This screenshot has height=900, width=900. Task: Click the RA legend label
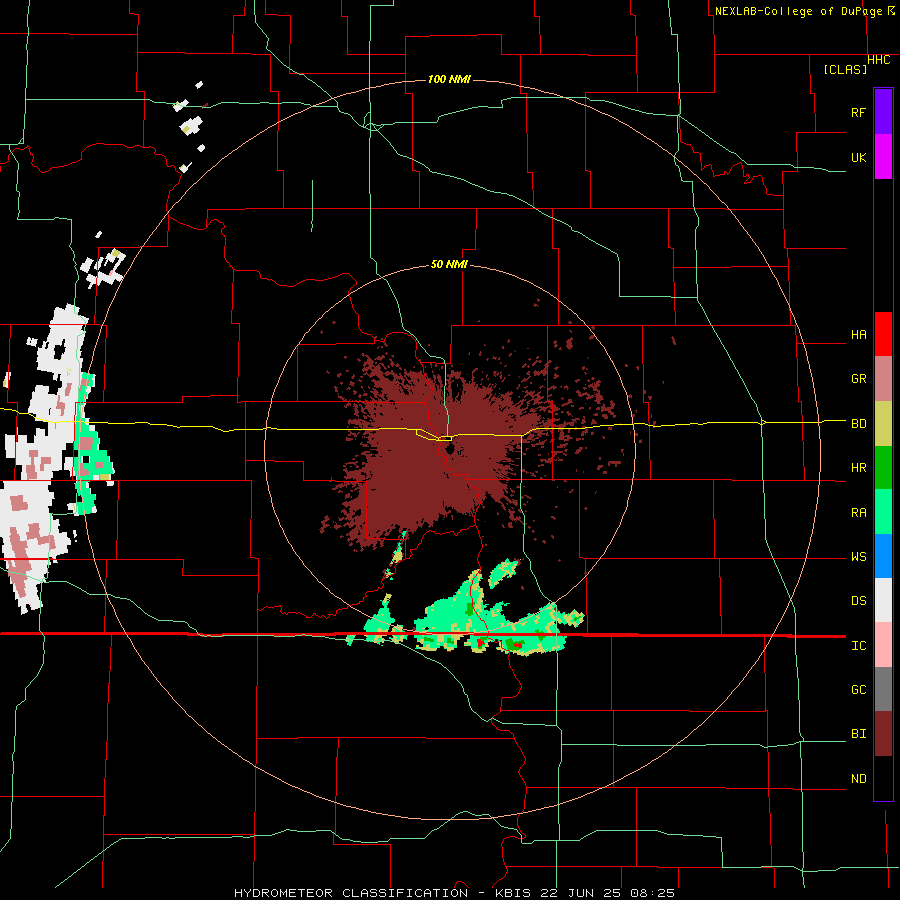click(x=858, y=513)
